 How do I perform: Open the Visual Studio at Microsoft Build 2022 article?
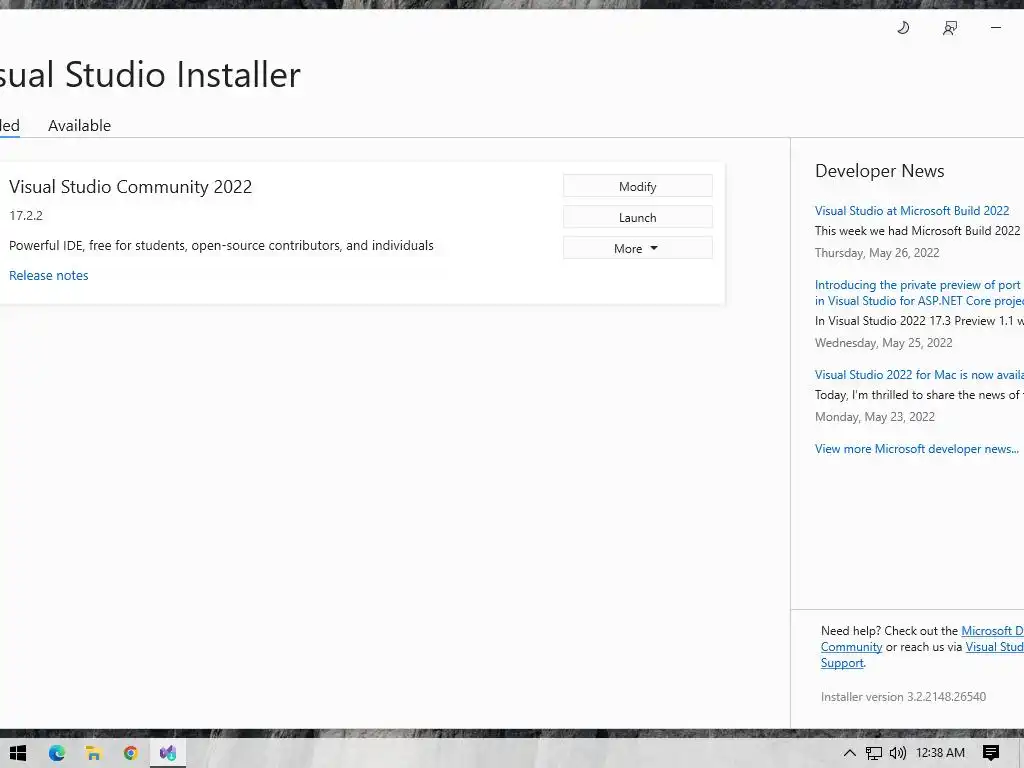click(x=912, y=211)
